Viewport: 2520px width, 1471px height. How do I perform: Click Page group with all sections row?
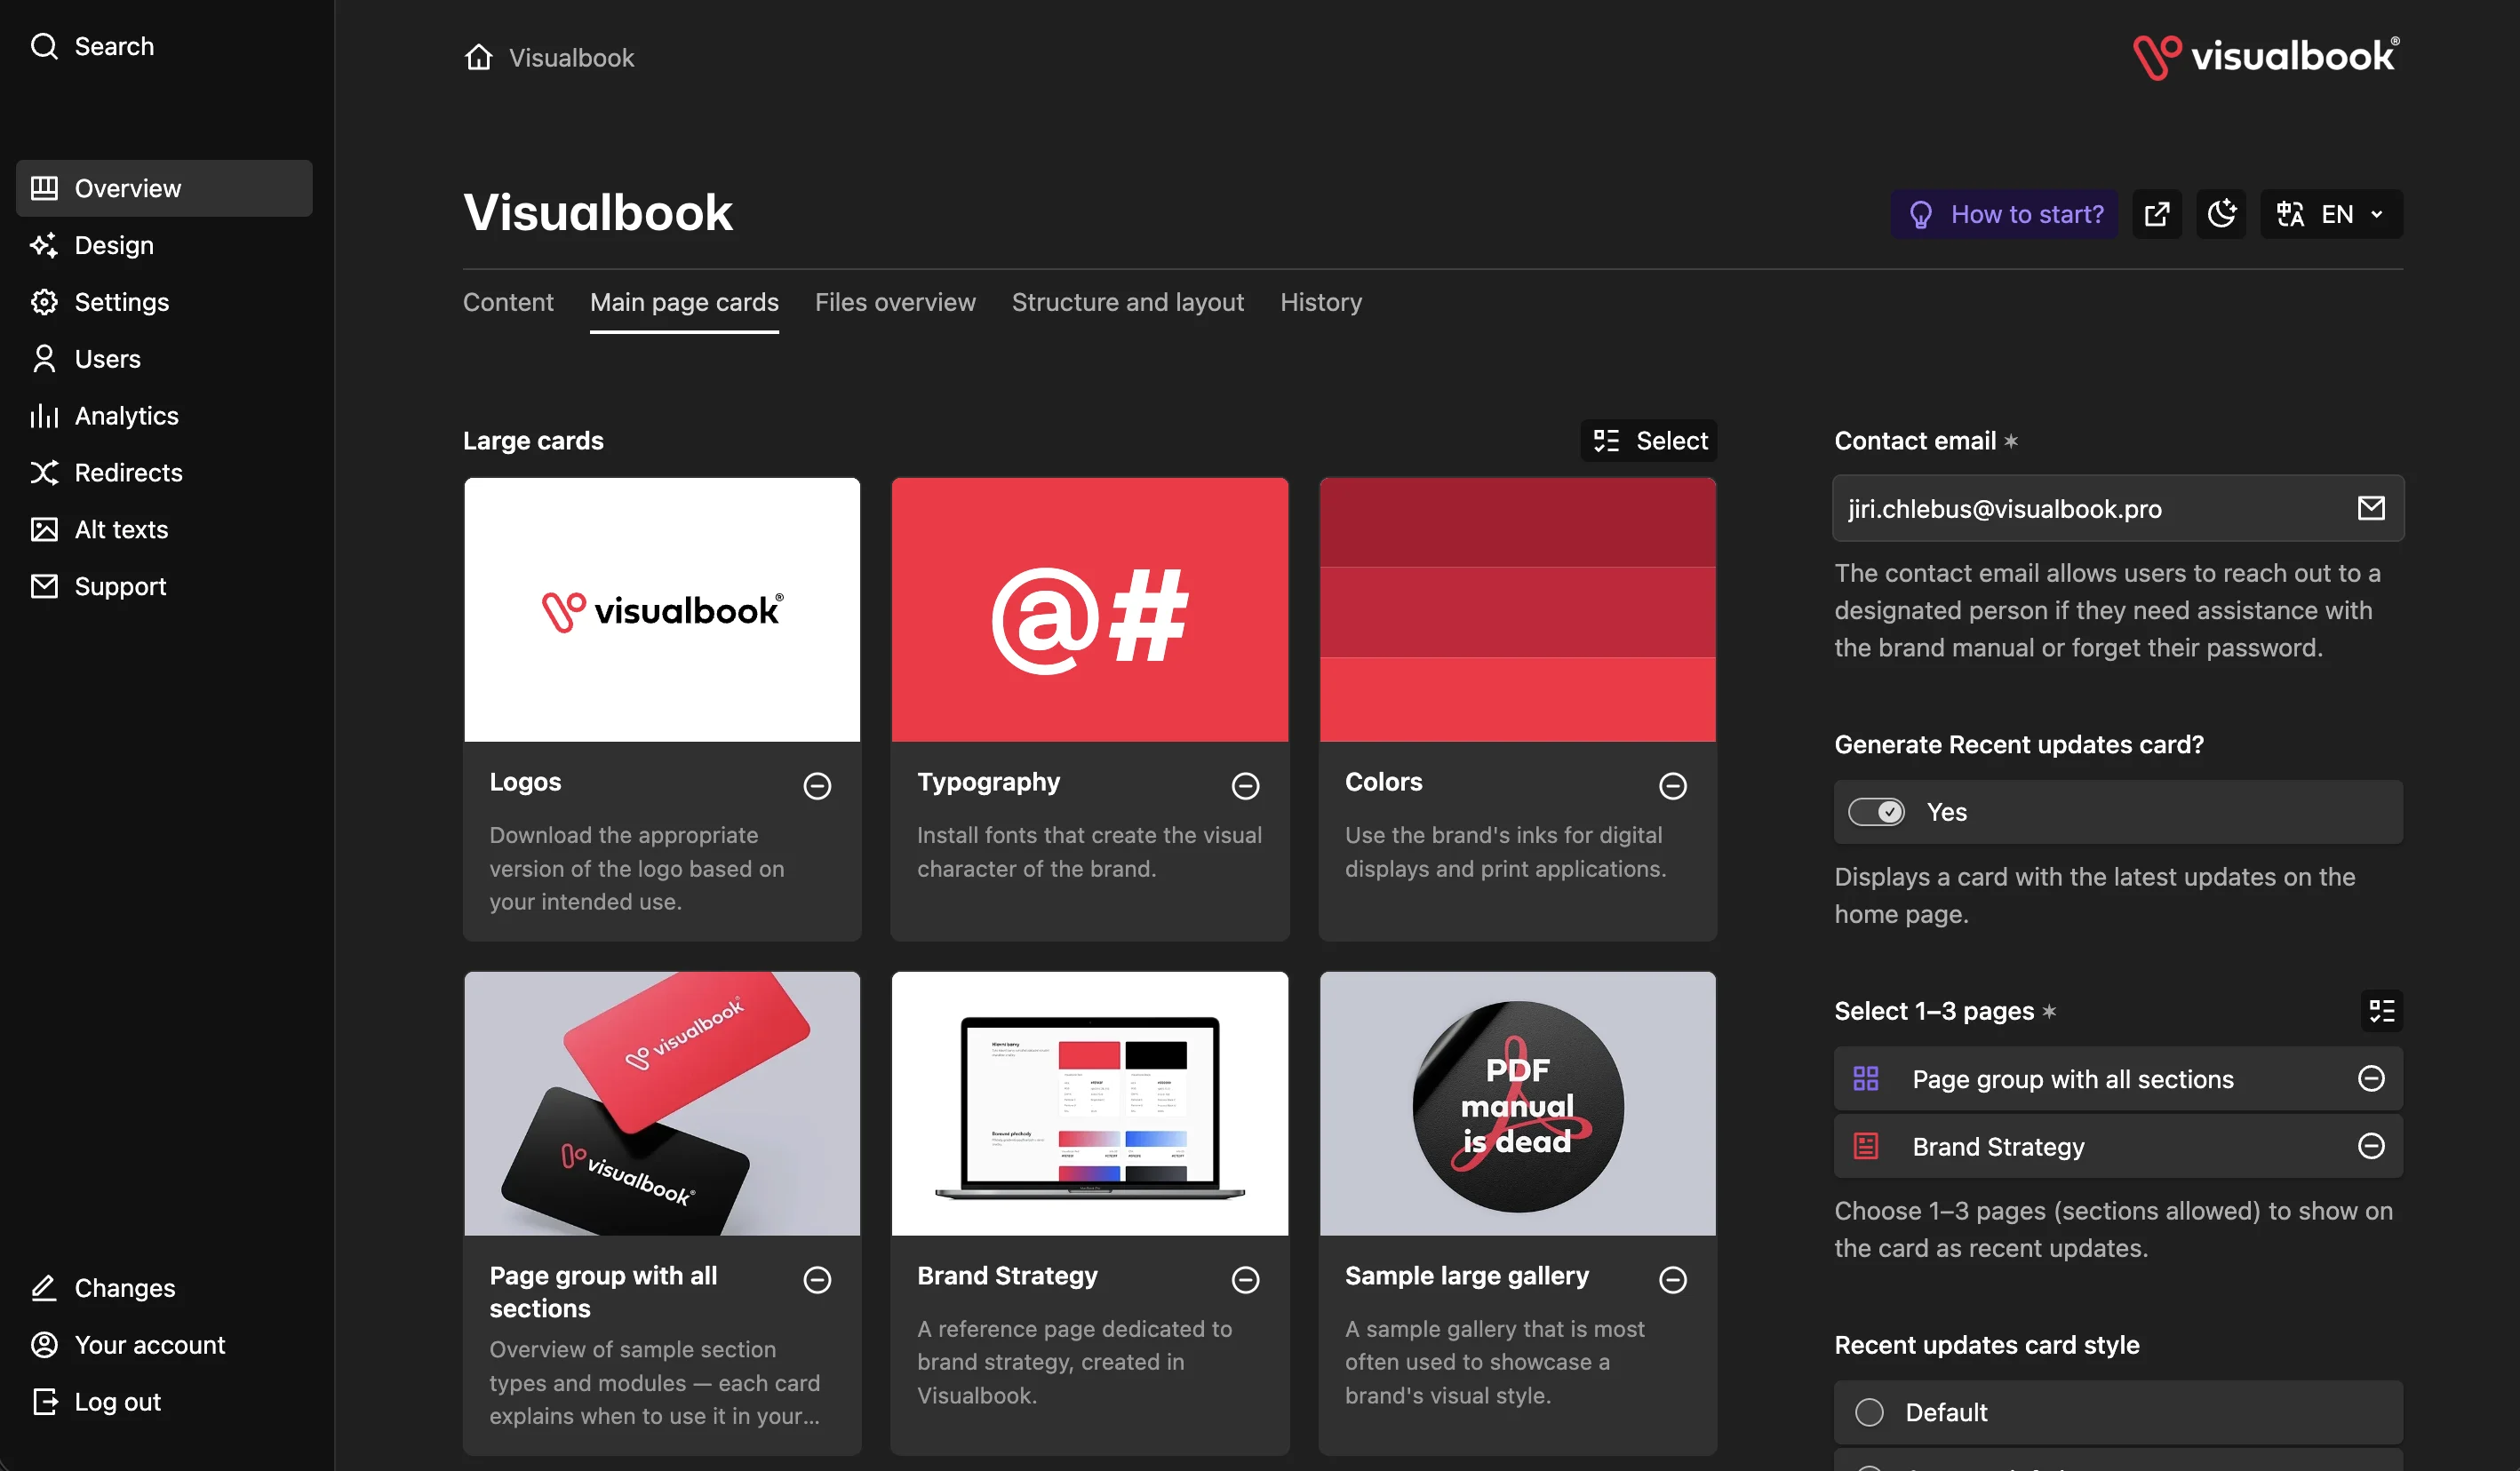tap(2118, 1078)
